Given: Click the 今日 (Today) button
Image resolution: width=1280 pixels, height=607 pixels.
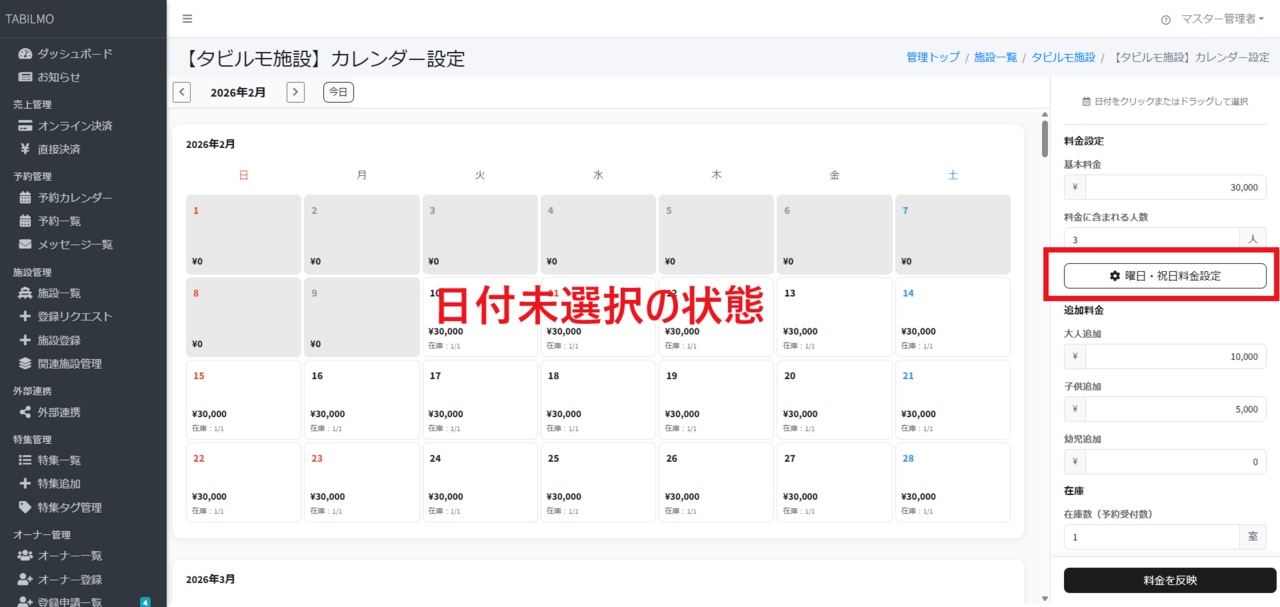Looking at the screenshot, I should point(338,91).
